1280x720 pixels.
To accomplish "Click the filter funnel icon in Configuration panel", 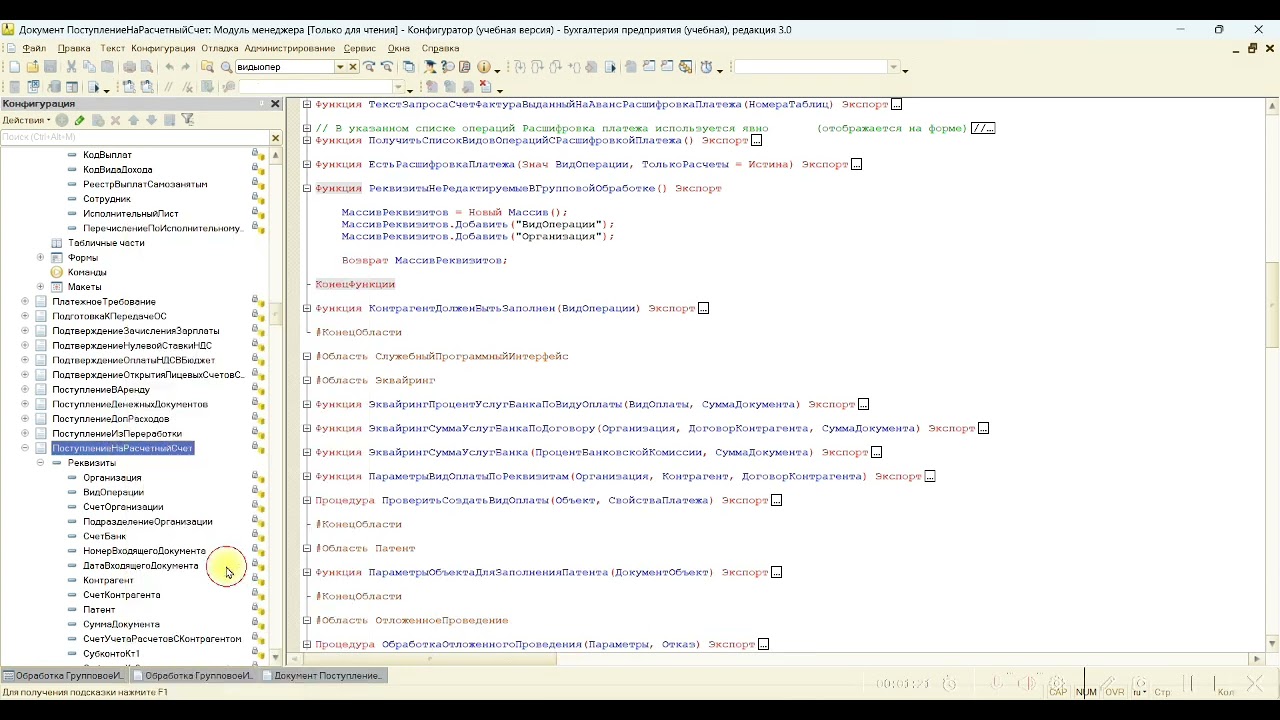I will pyautogui.click(x=187, y=120).
